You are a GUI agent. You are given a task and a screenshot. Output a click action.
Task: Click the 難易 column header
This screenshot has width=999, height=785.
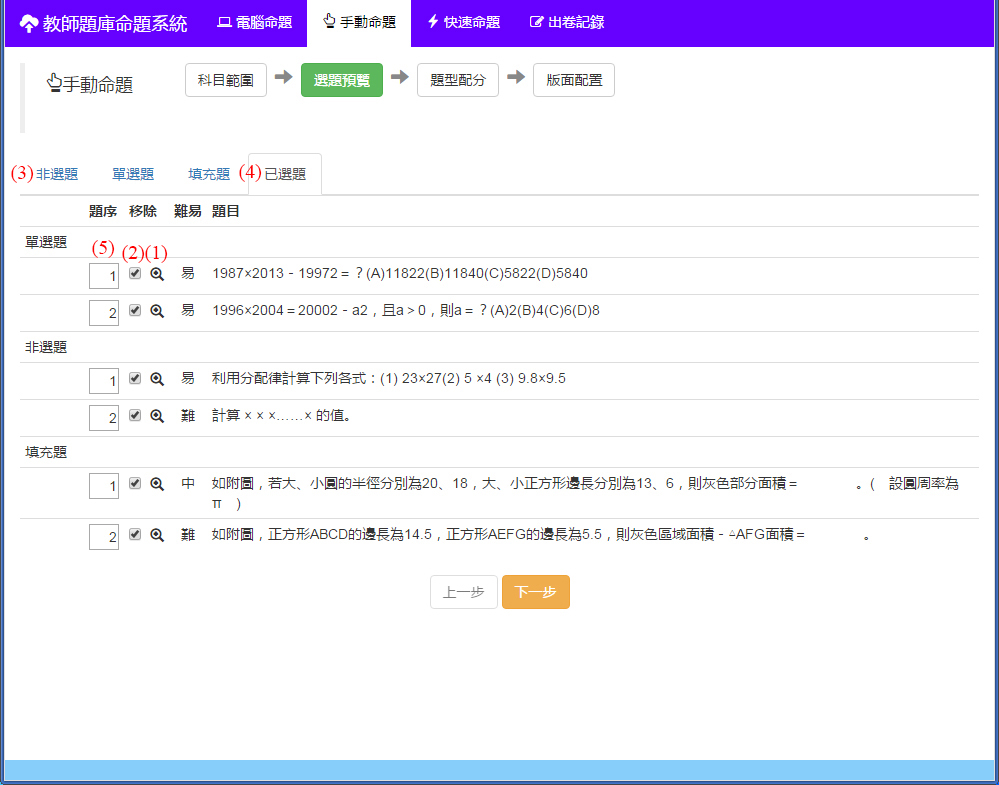(x=188, y=212)
